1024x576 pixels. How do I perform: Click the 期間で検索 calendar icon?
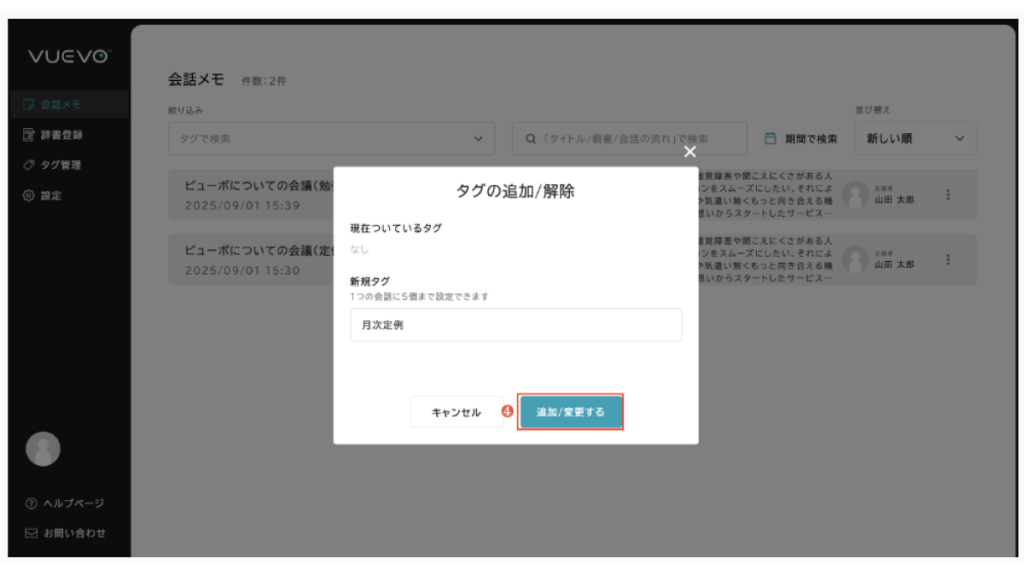(x=771, y=139)
